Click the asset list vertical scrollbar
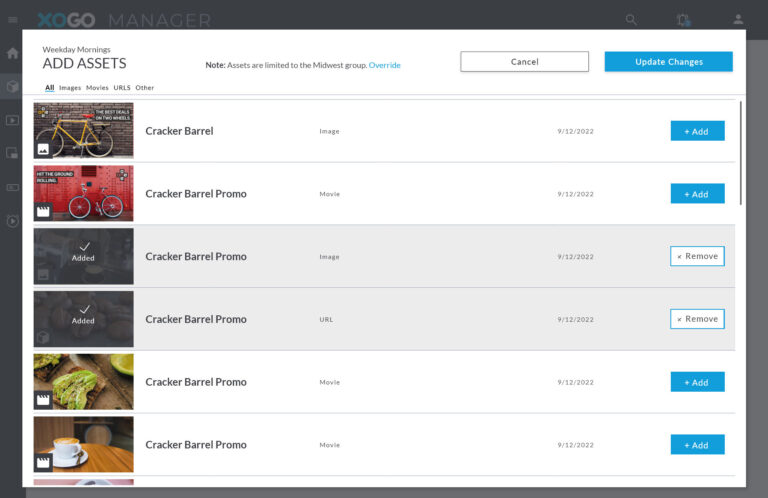 pos(741,153)
